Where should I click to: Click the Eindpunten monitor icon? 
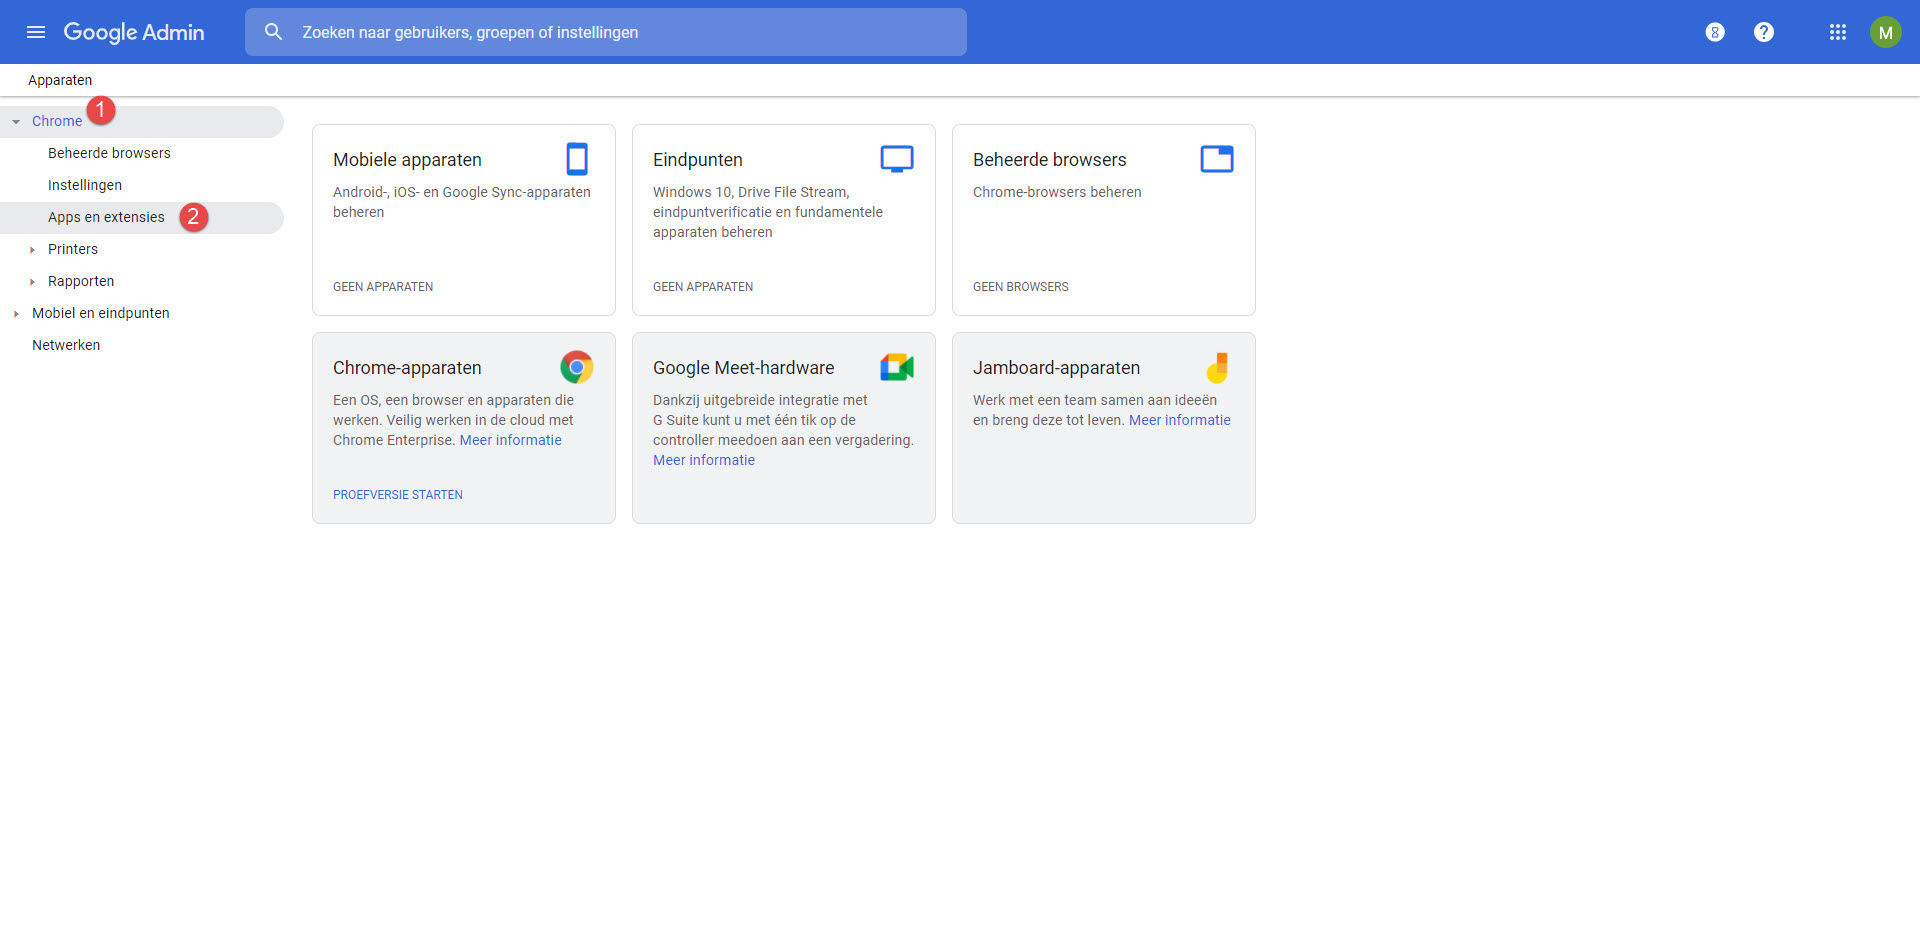click(x=897, y=159)
